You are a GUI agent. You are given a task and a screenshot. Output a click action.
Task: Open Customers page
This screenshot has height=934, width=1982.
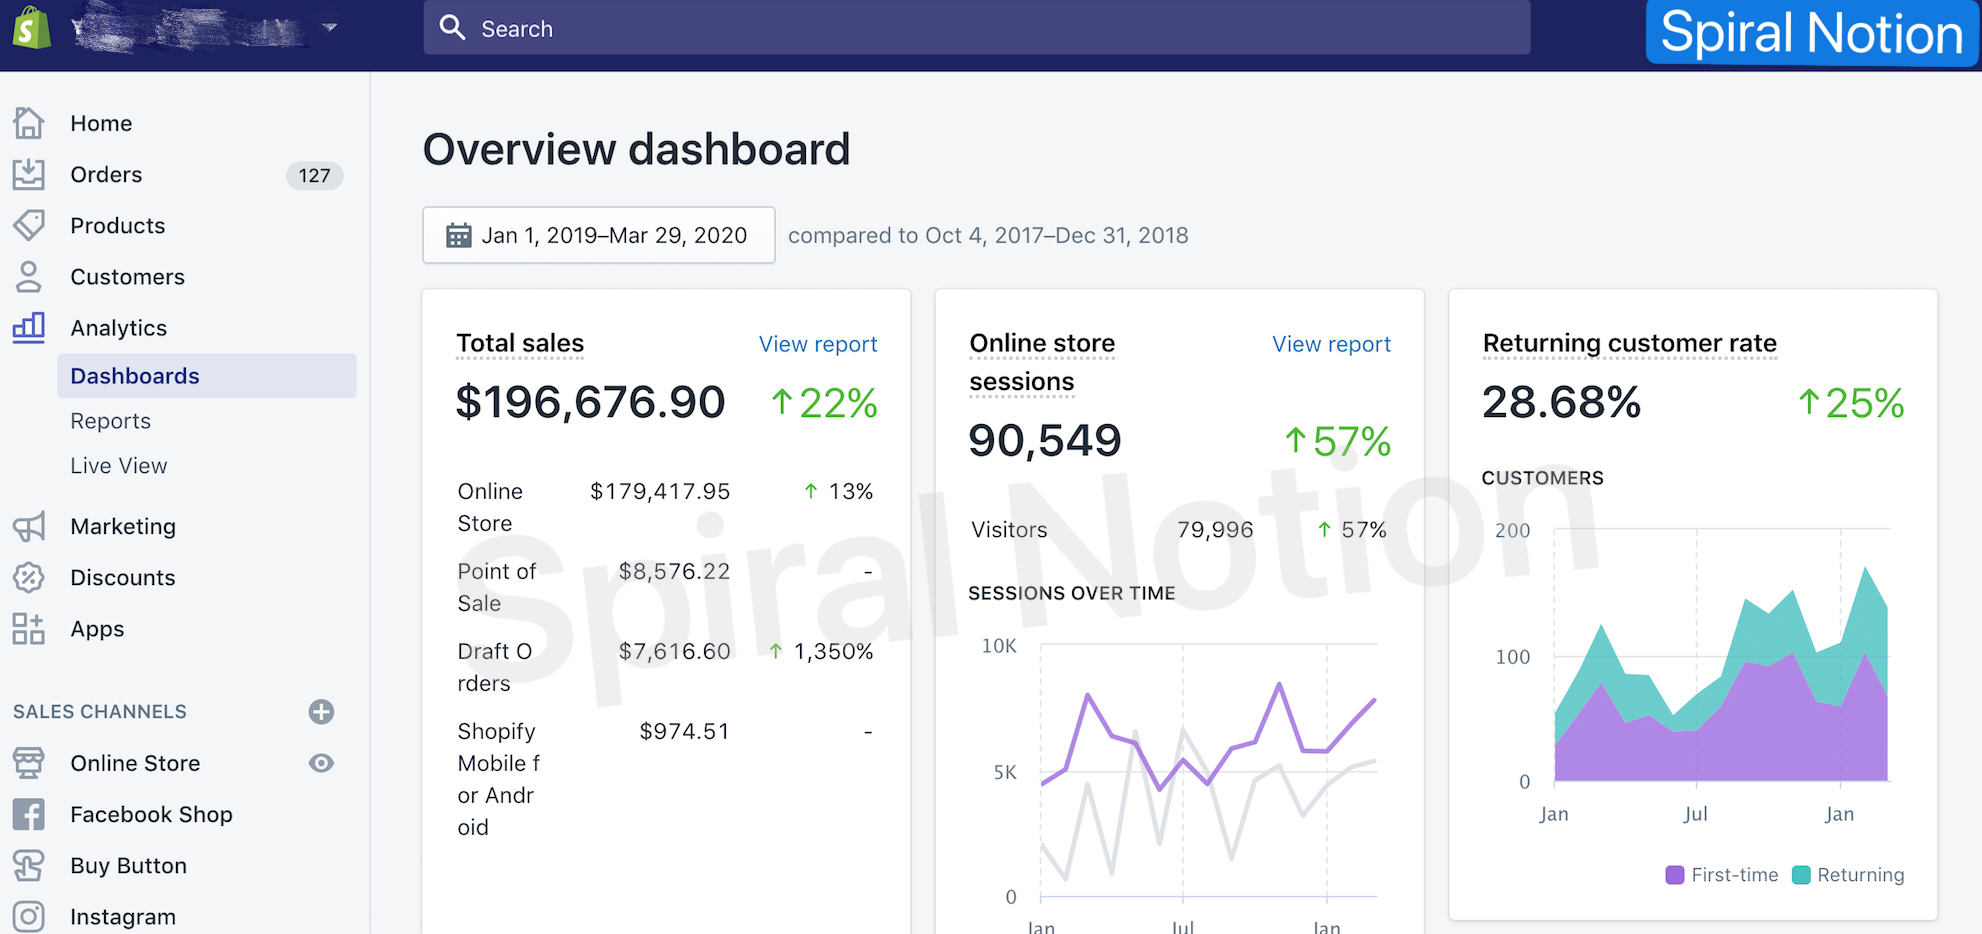coord(128,277)
